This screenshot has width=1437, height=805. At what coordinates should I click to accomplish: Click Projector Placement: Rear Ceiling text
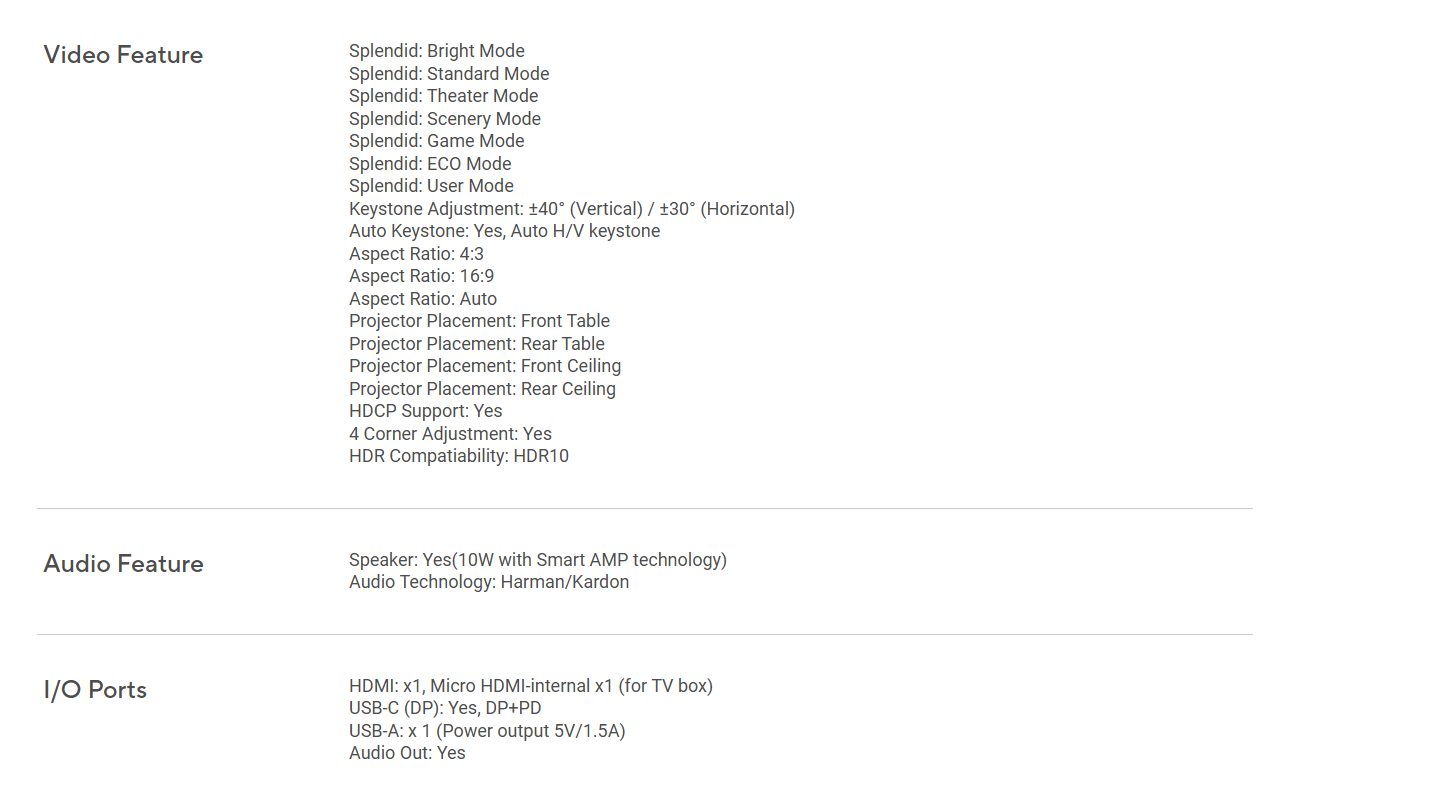coord(482,389)
